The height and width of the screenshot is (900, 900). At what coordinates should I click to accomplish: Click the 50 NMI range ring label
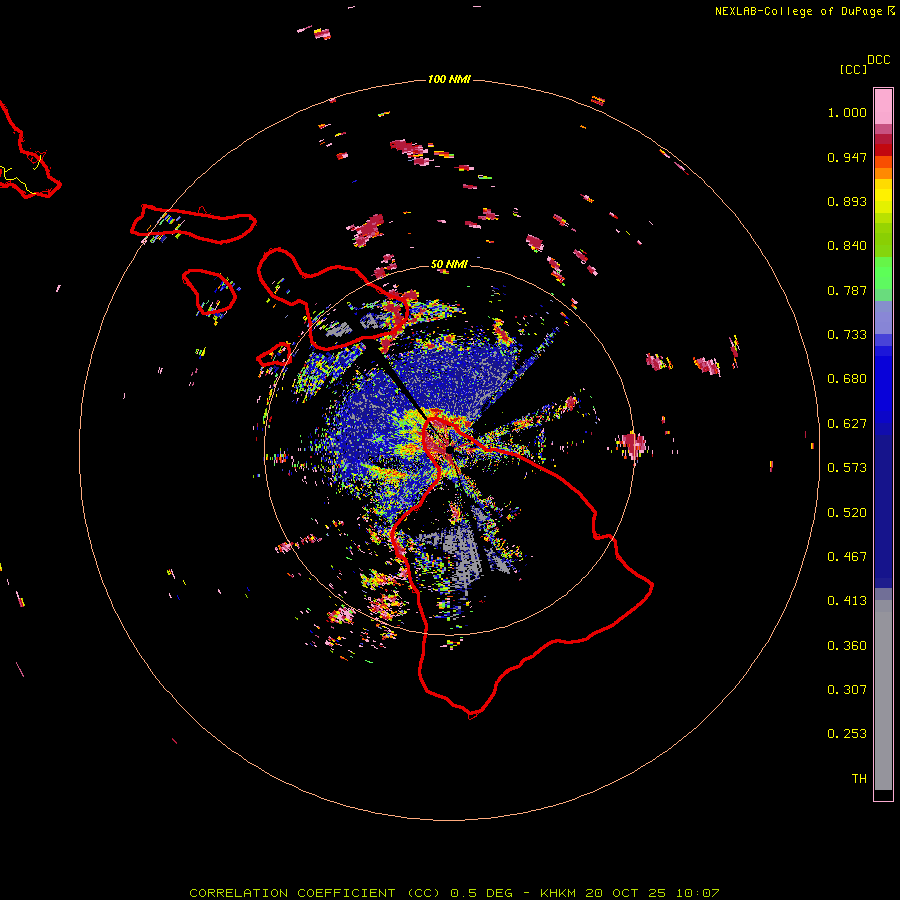coord(449,264)
